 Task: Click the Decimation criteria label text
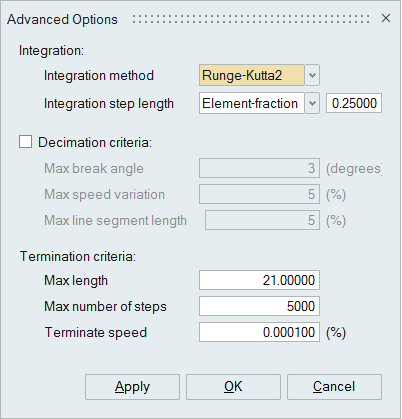click(95, 142)
